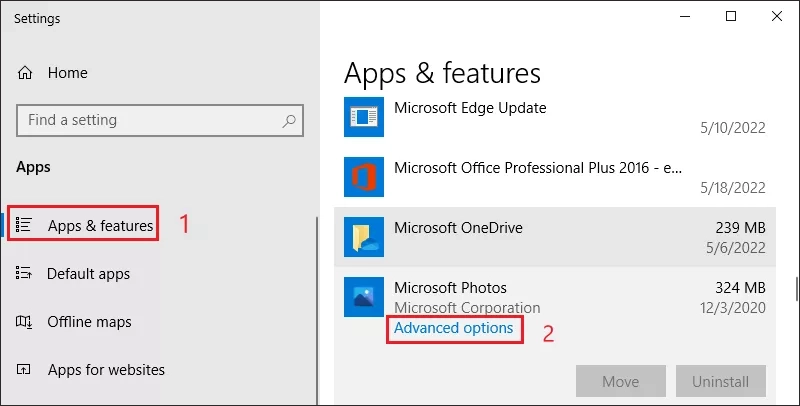The image size is (800, 406).
Task: Click the Apps sidebar section heading
Action: (x=33, y=167)
